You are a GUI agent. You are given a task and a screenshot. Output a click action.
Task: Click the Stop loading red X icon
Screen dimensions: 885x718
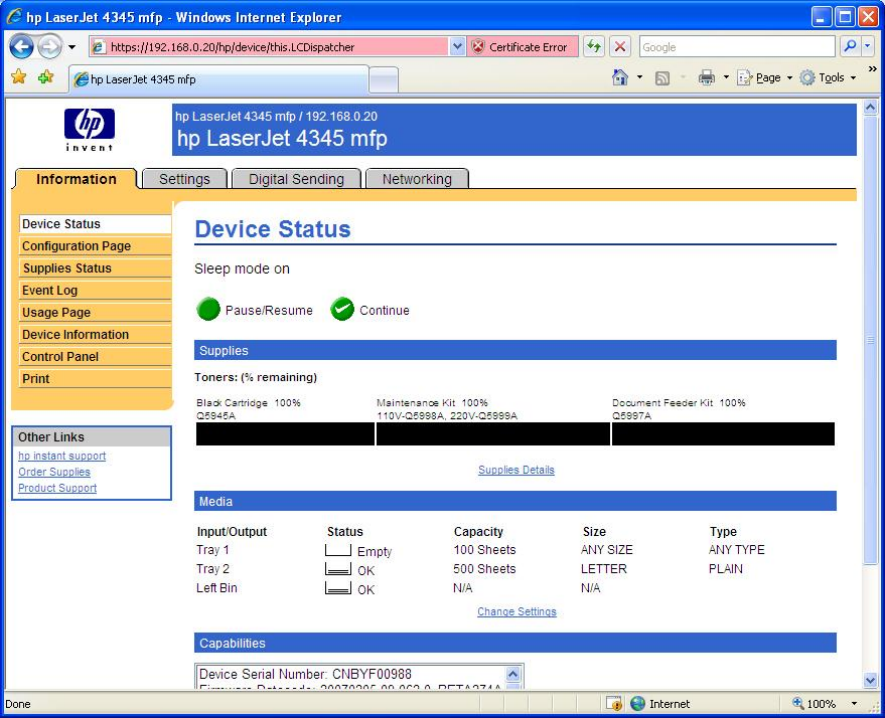620,46
